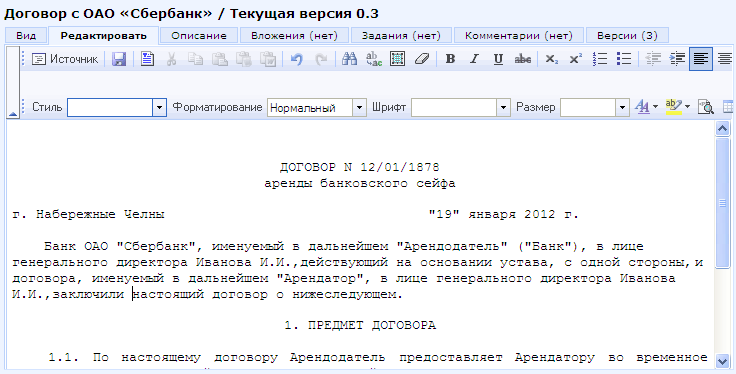736x374 pixels.
Task: Click the Redo arrow icon
Action: point(321,59)
